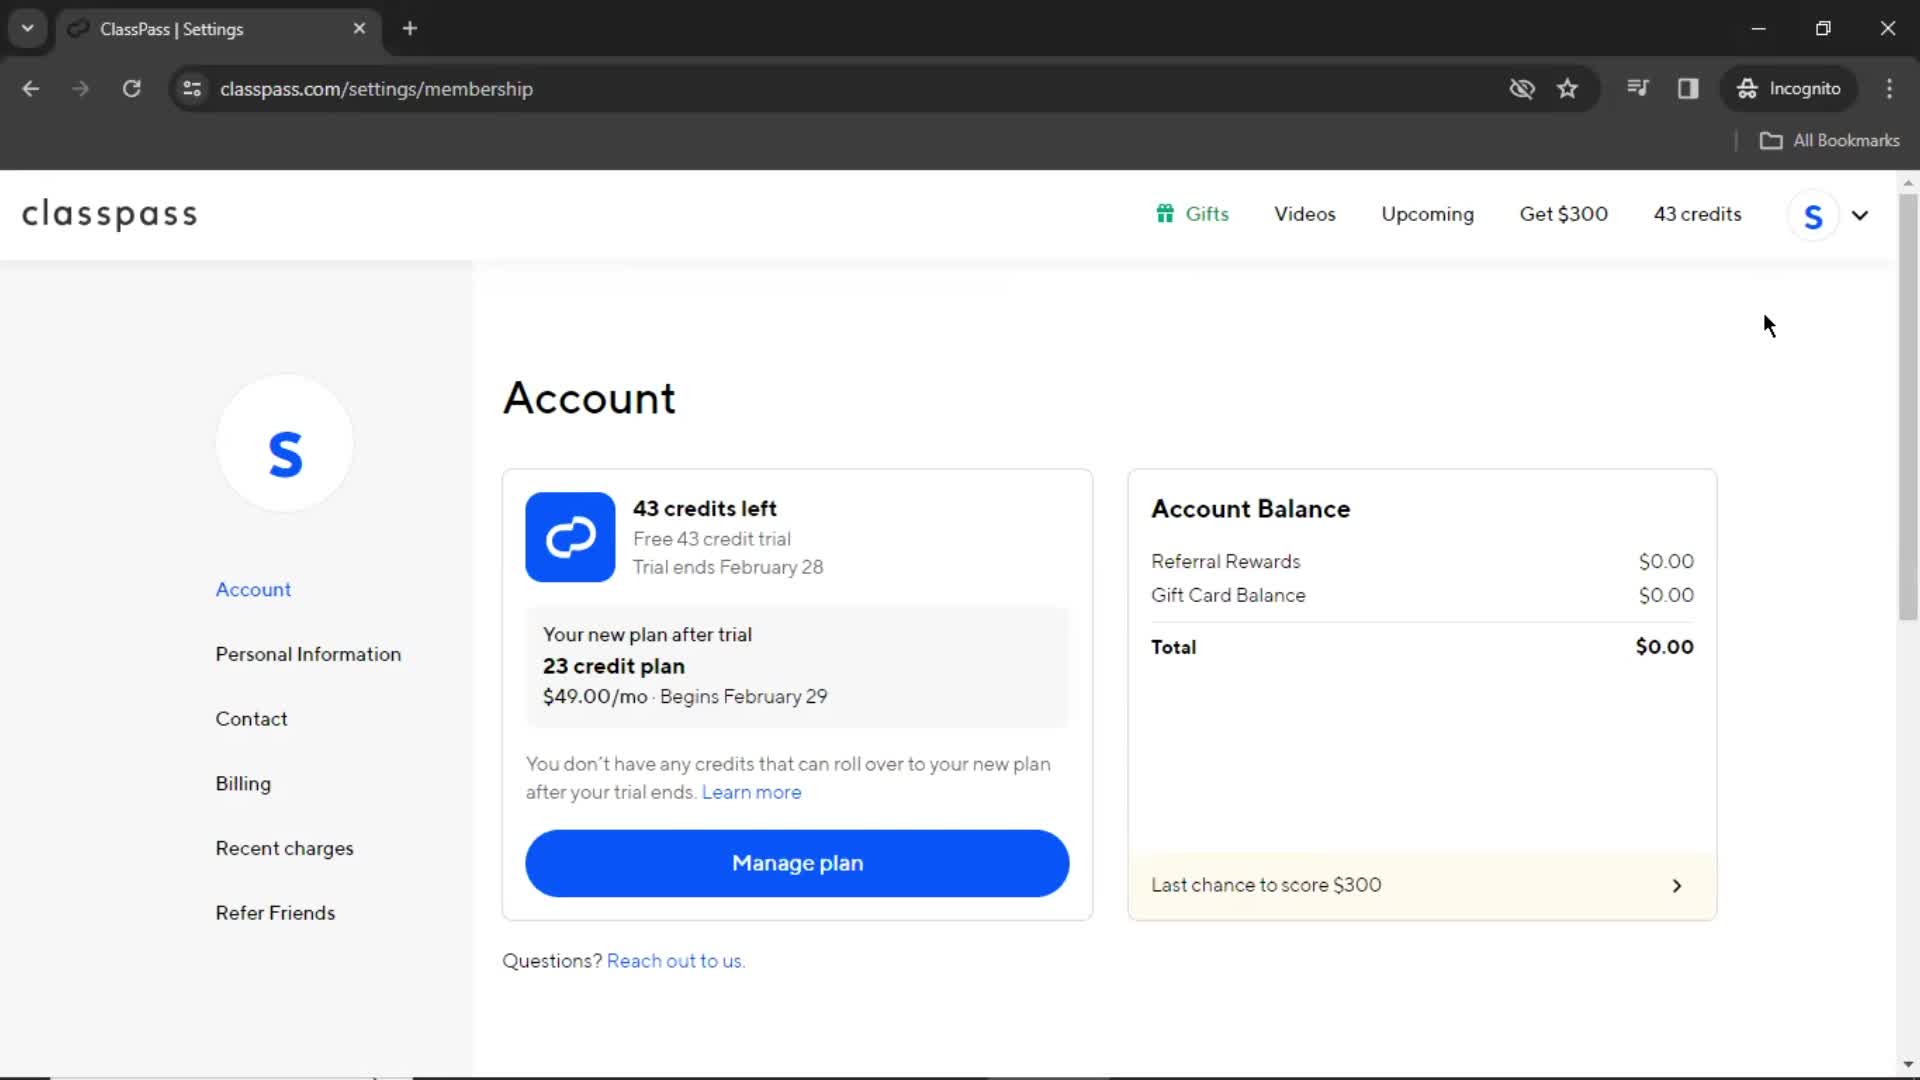
Task: Click the Get $300 navigation item
Action: coord(1563,214)
